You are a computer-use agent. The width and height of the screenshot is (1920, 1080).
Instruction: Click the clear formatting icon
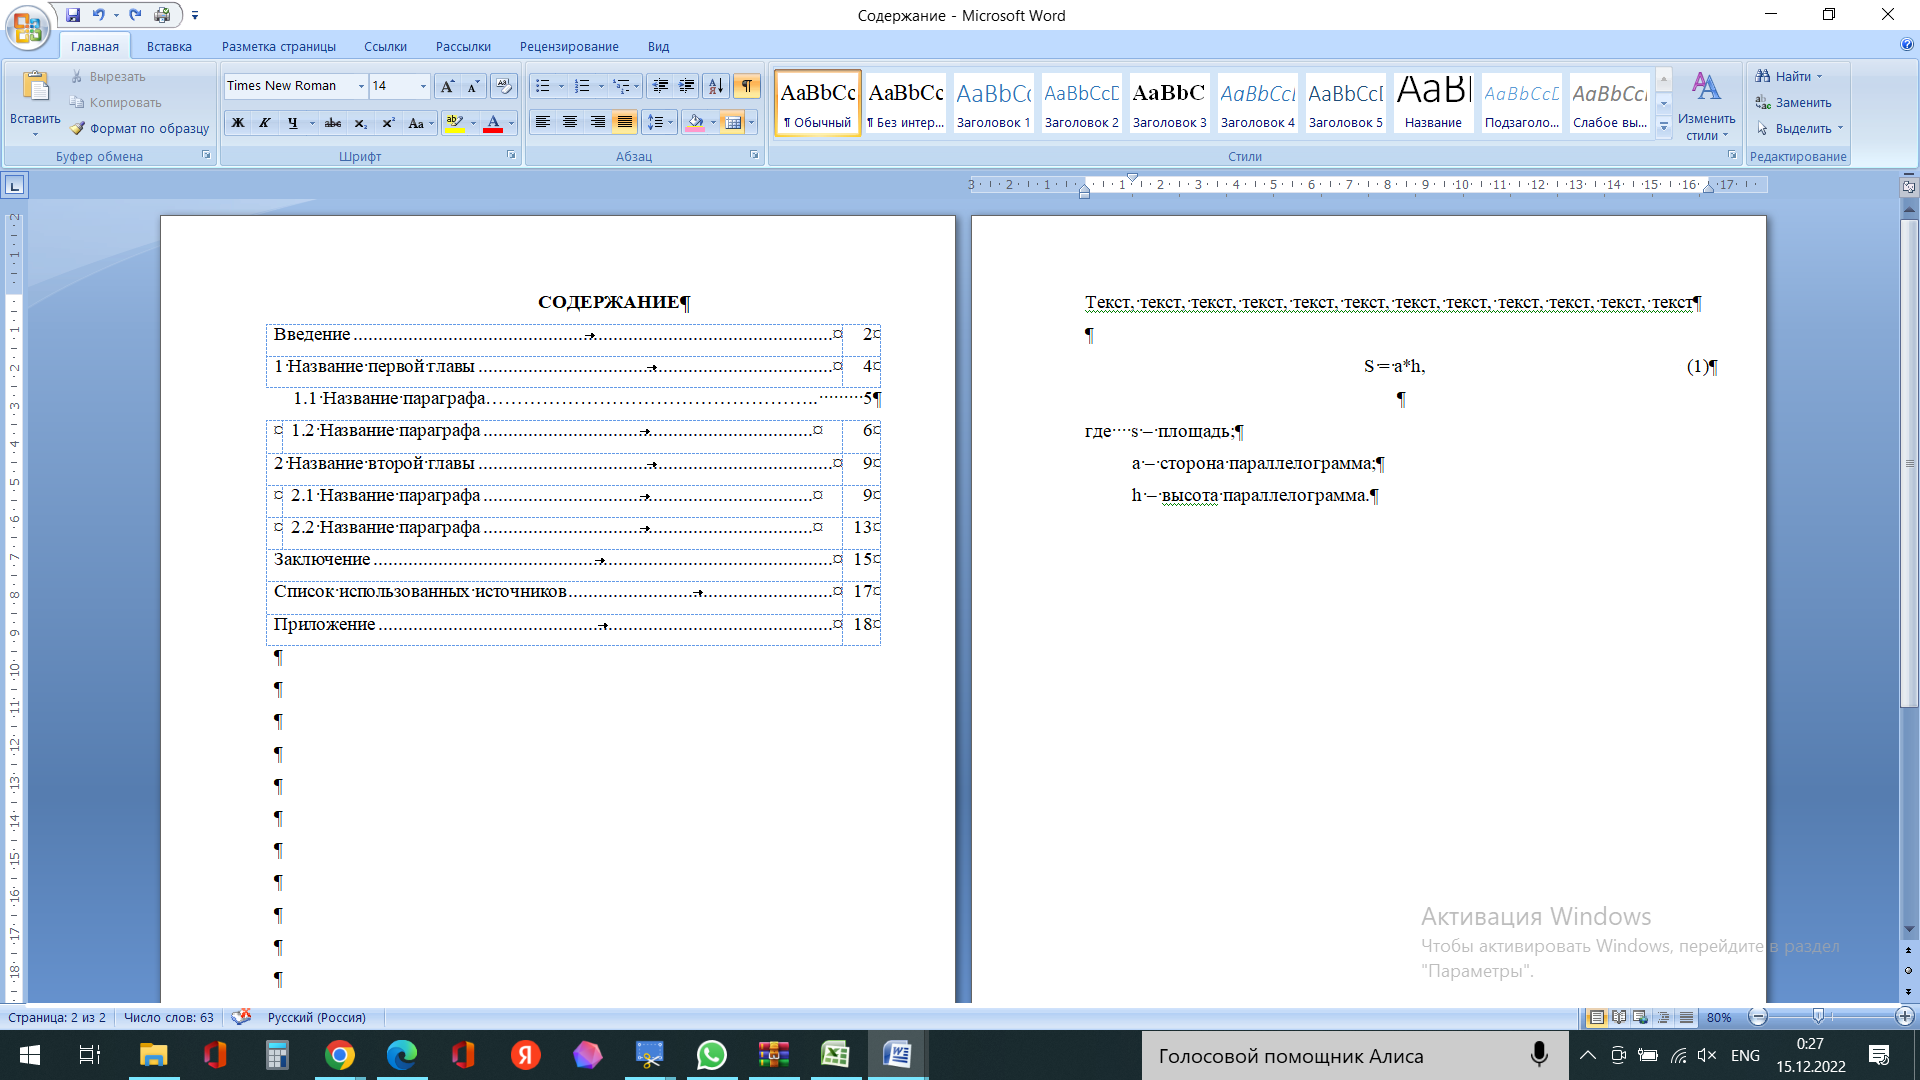[504, 86]
